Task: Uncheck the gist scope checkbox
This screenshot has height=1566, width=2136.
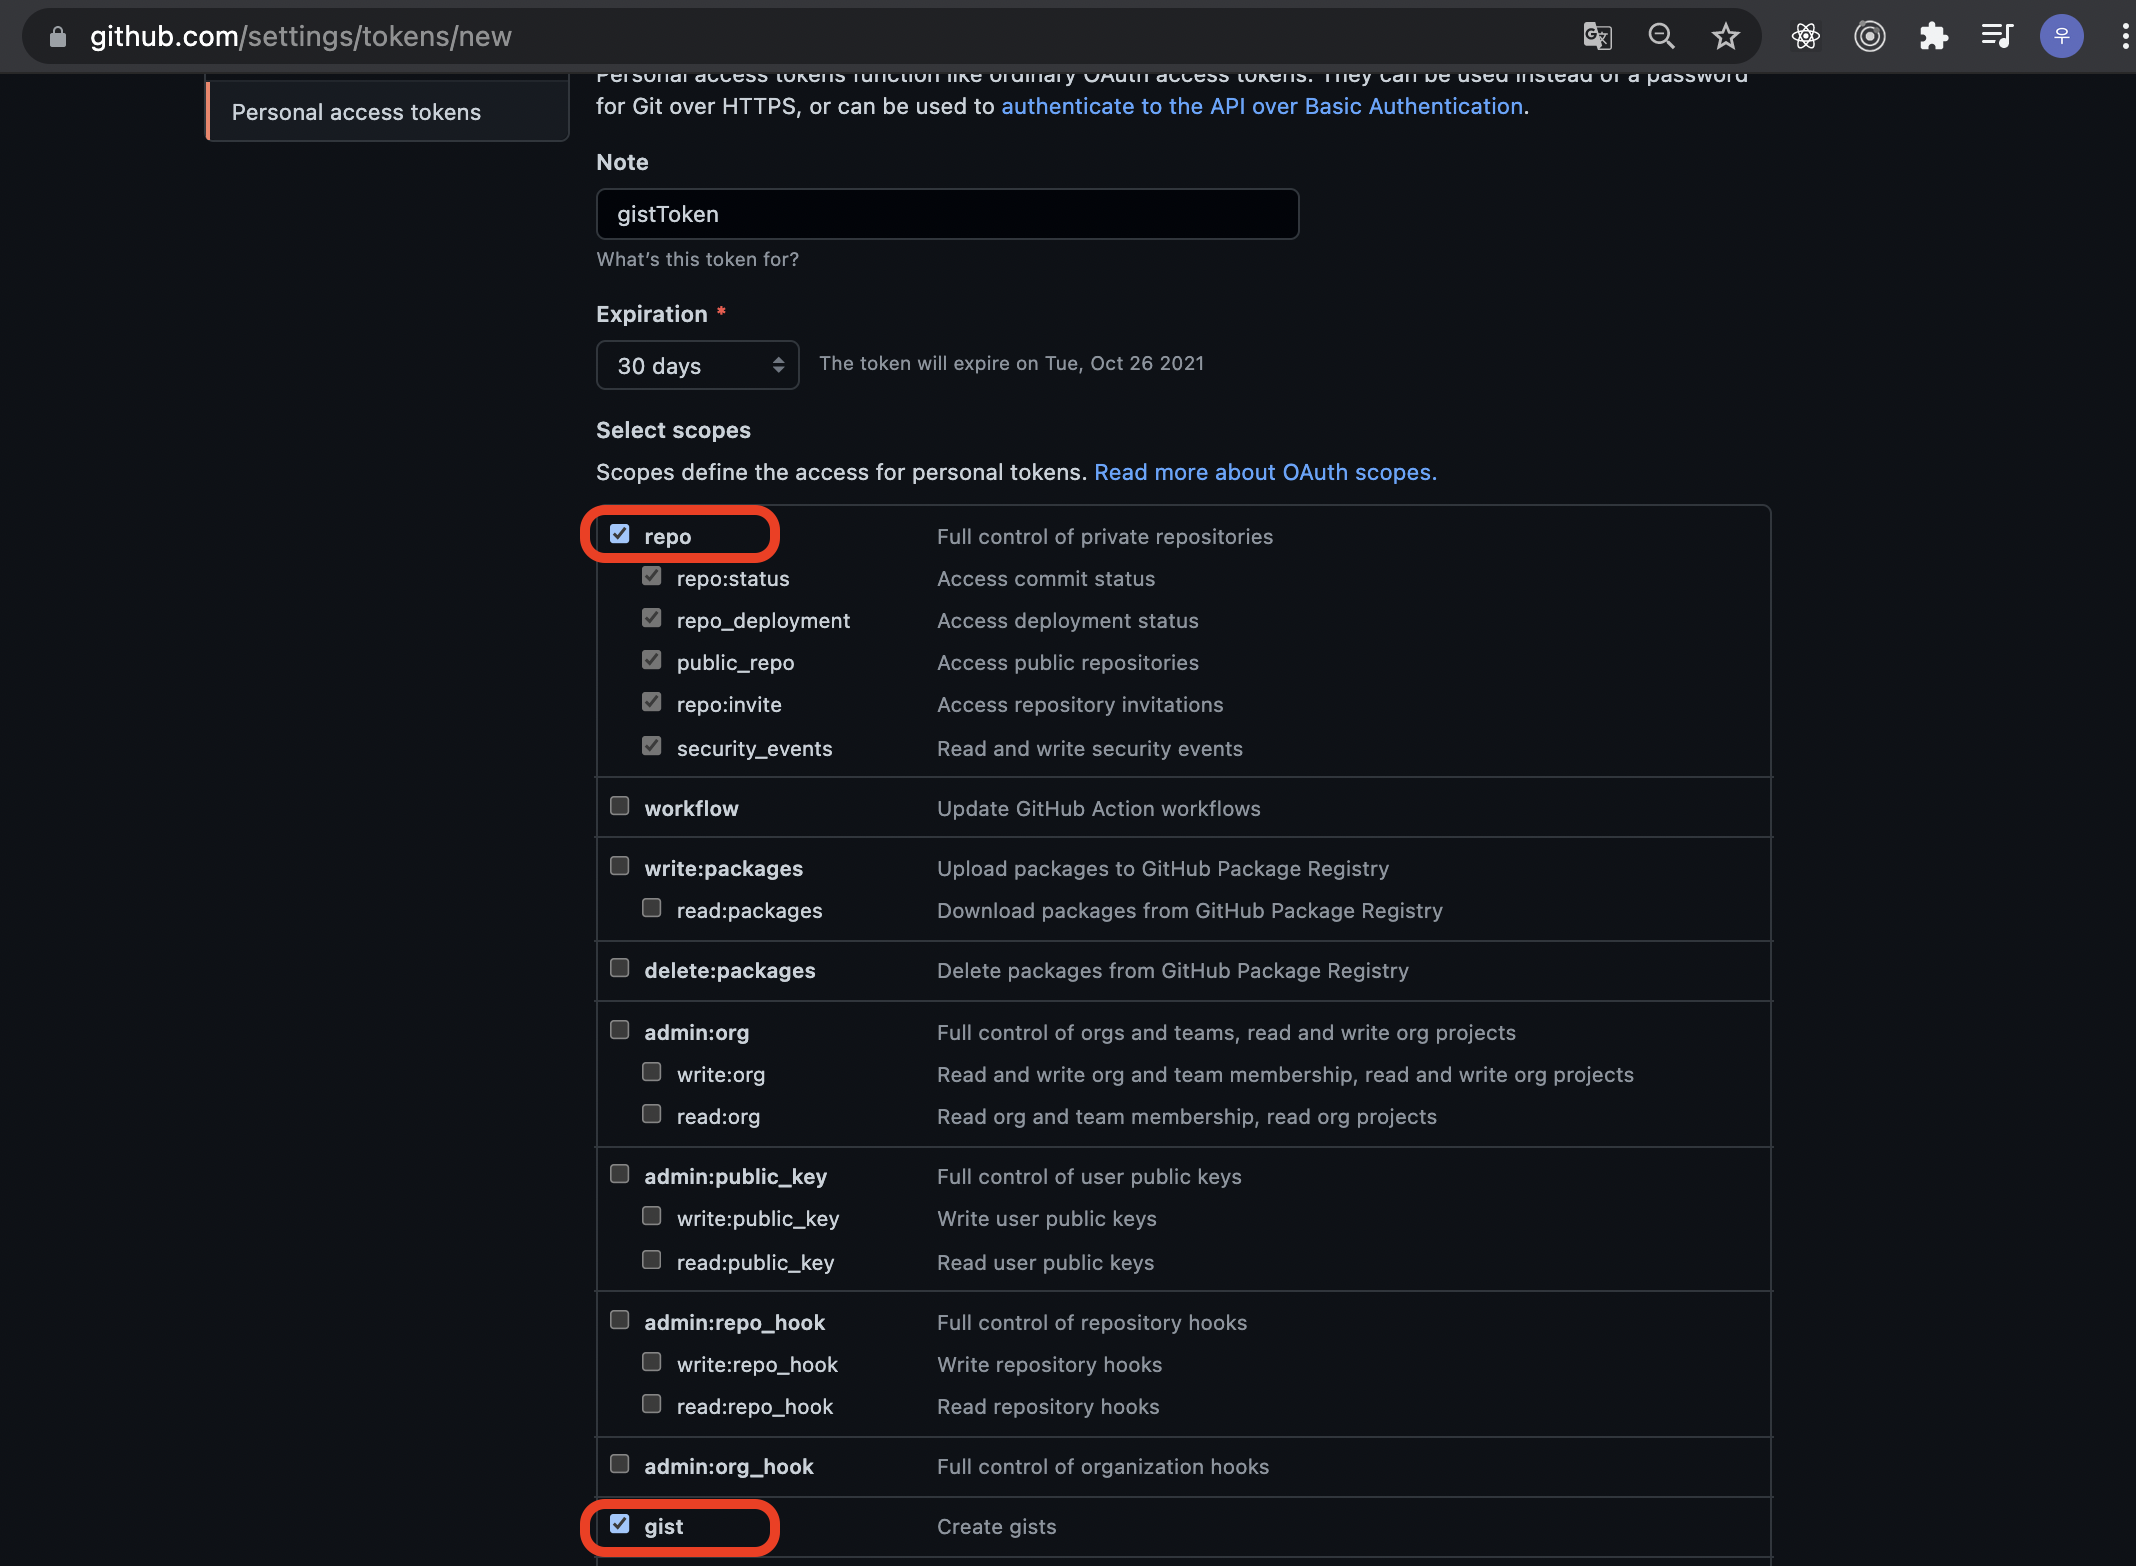Action: (x=620, y=1524)
